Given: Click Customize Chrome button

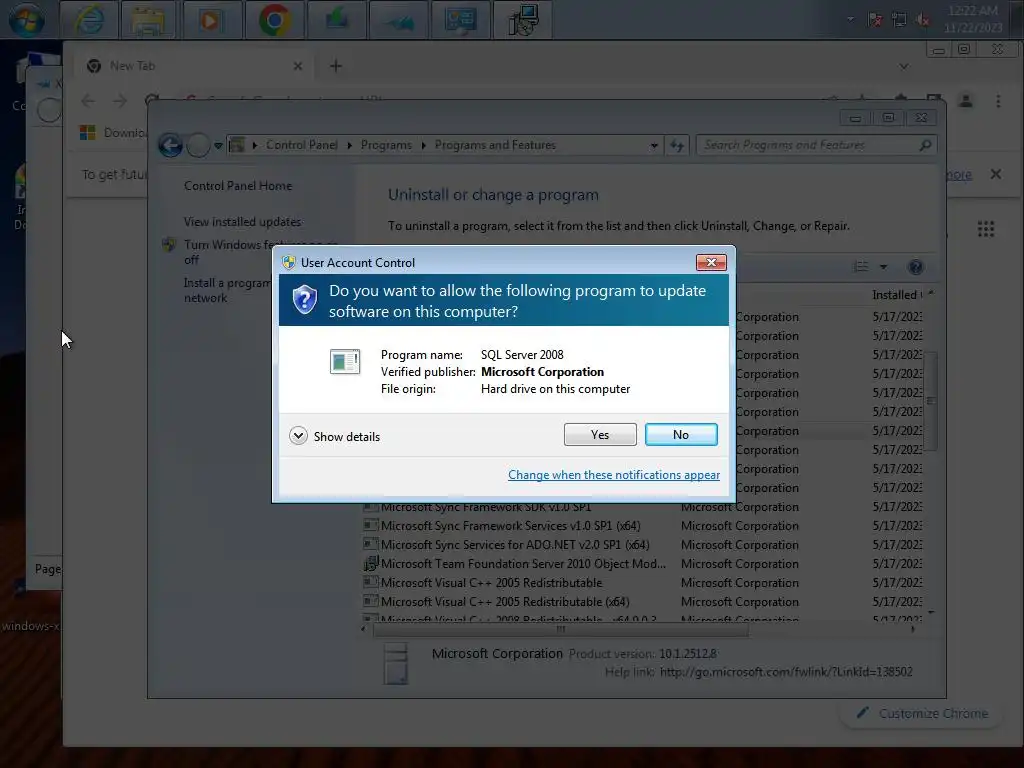Looking at the screenshot, I should (x=921, y=713).
